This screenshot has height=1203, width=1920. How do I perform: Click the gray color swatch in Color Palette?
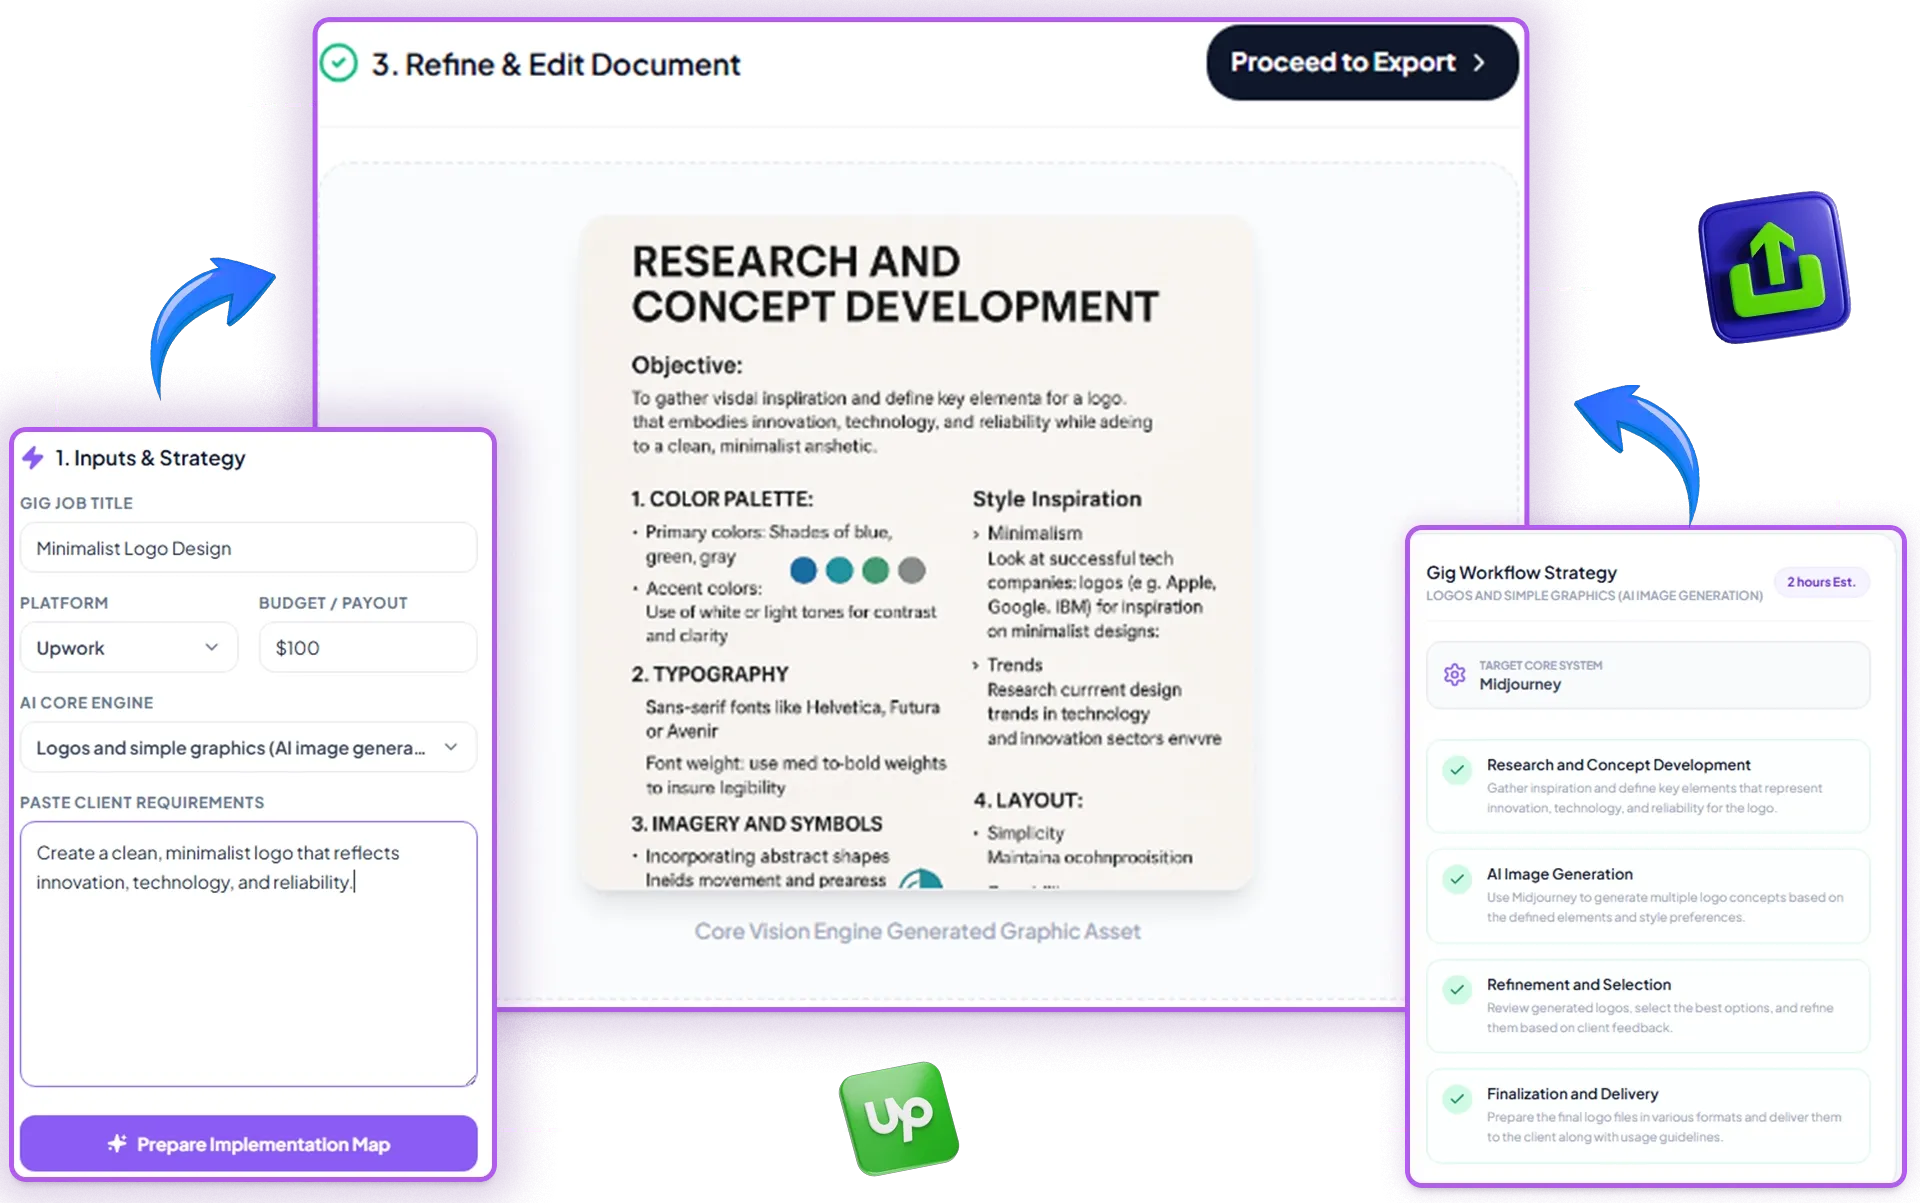(x=911, y=570)
